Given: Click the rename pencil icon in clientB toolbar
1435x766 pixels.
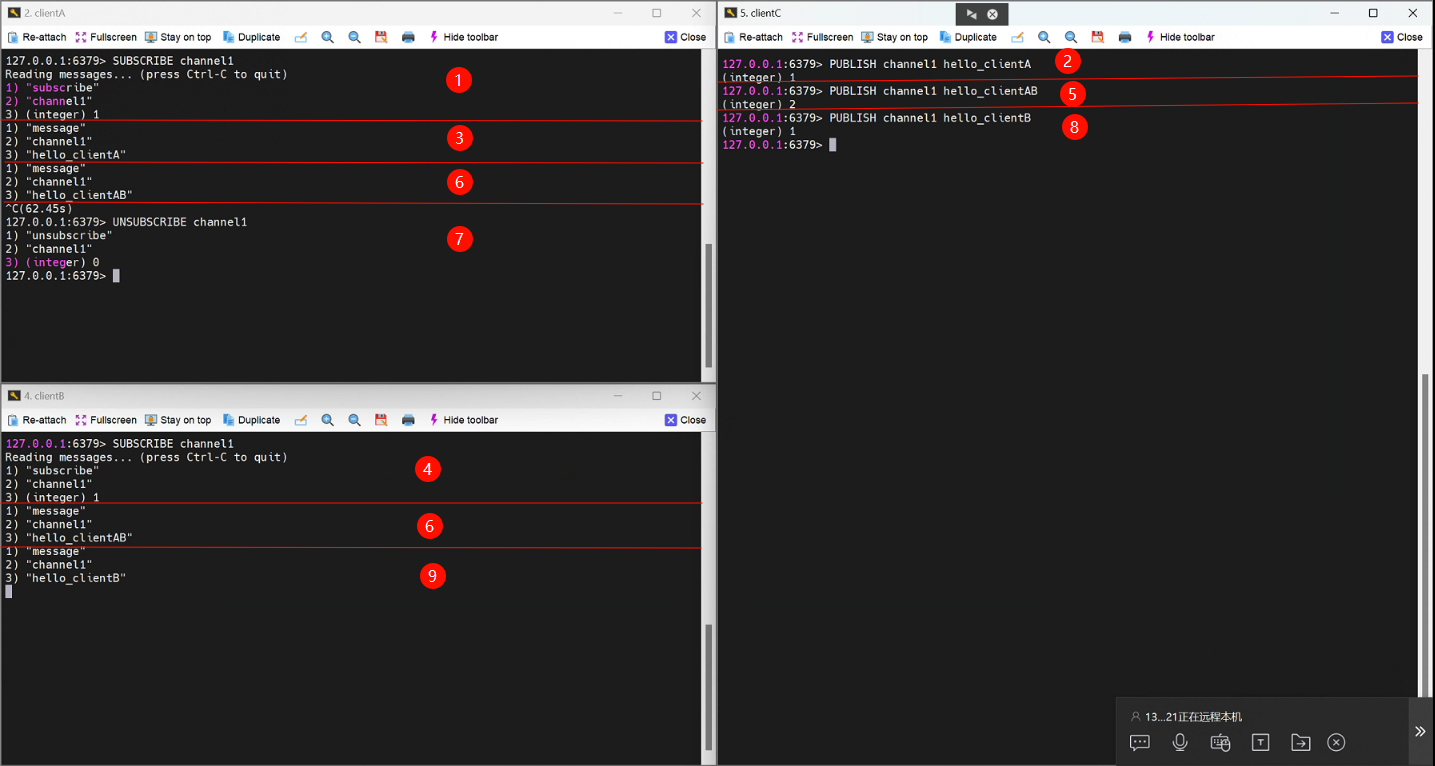Looking at the screenshot, I should click(301, 420).
